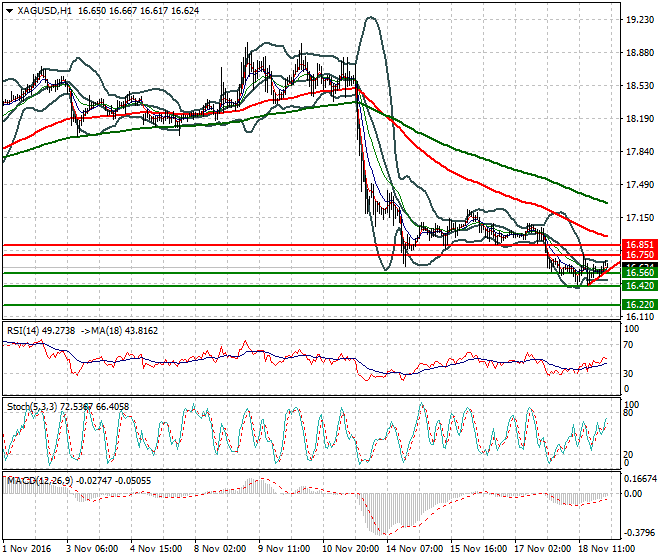Select the green 16.220 support price label

coord(640,304)
